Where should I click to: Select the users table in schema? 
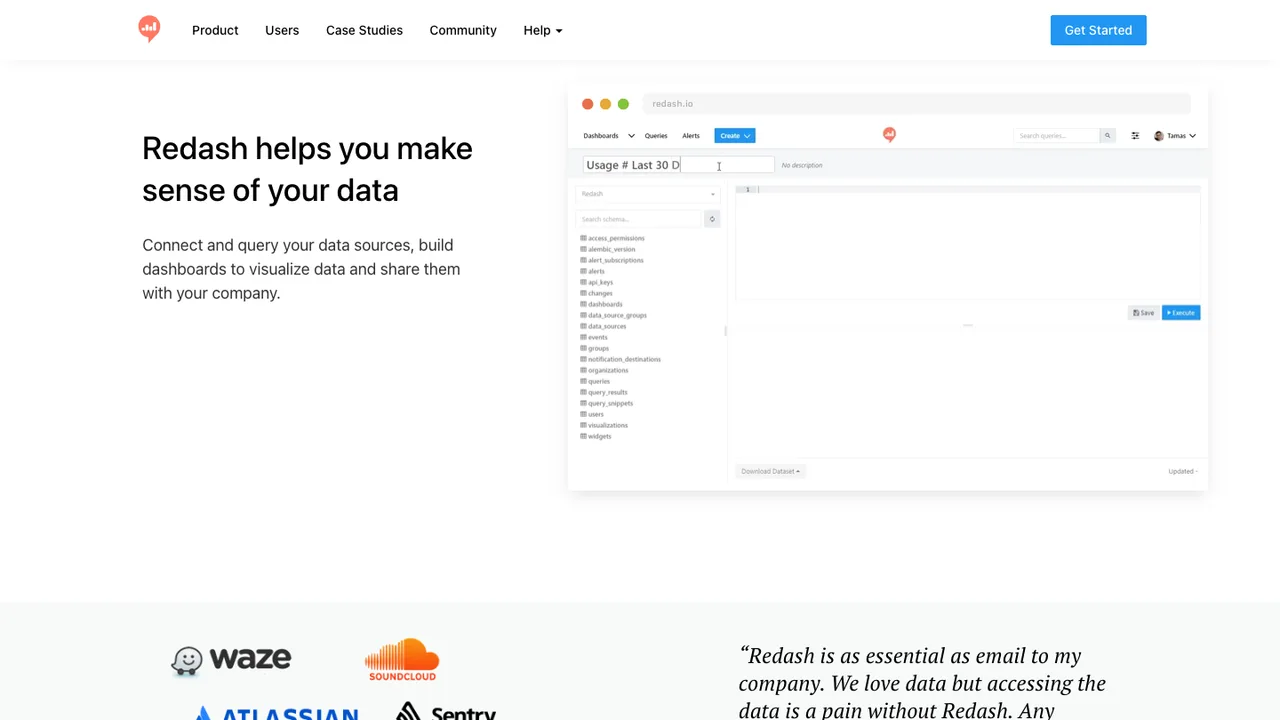[x=596, y=414]
